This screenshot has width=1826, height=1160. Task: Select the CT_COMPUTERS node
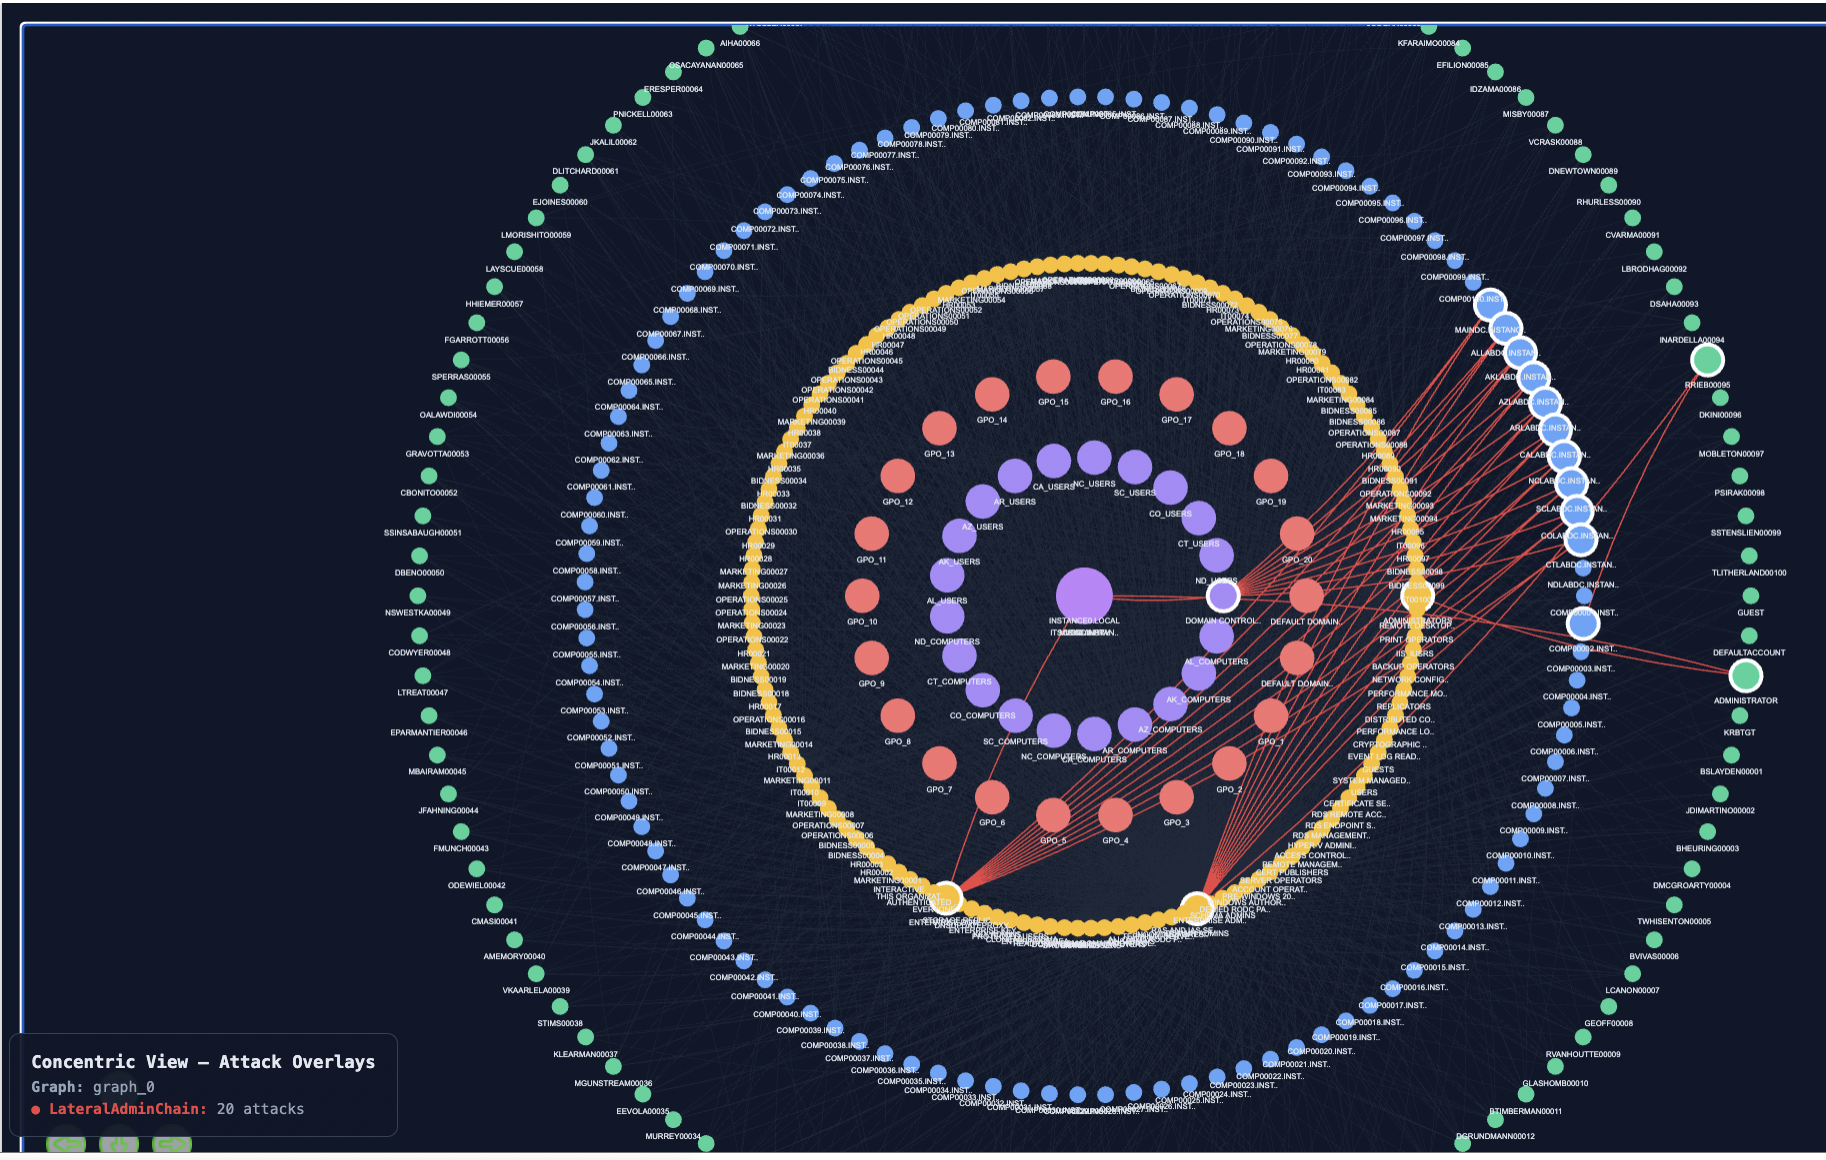959,657
